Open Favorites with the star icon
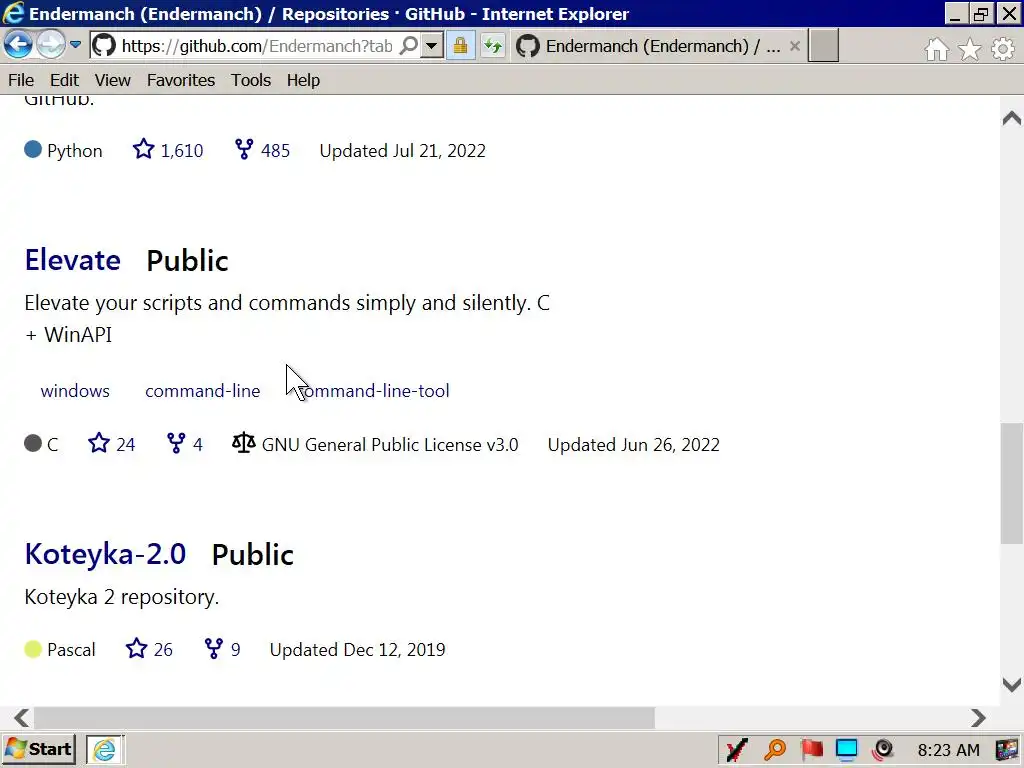The width and height of the screenshot is (1024, 768). click(970, 49)
